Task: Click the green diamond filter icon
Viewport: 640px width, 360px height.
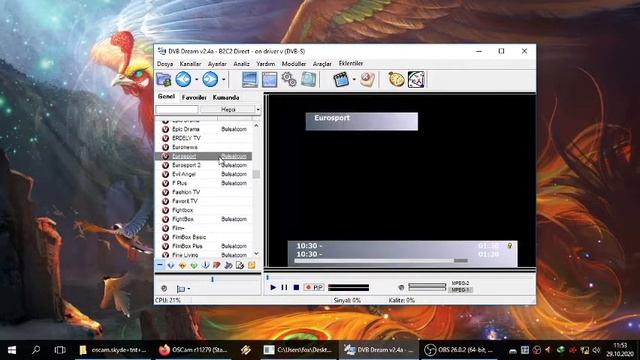Action: point(194,265)
